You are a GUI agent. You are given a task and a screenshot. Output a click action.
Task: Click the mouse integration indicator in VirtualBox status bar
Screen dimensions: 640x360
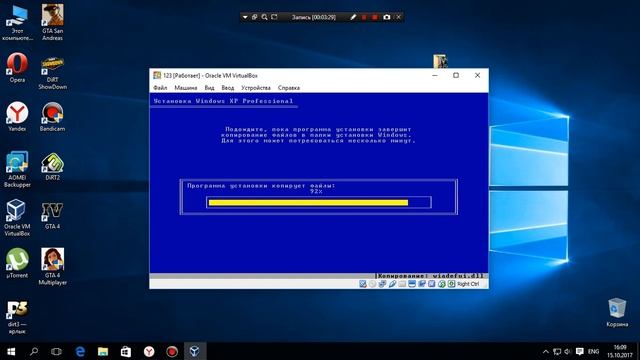point(442,284)
